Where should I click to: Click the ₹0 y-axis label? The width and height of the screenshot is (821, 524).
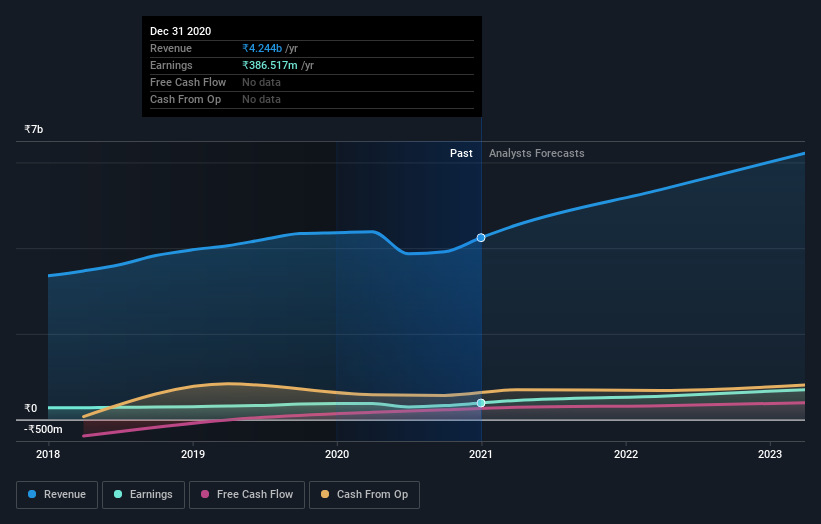click(x=30, y=408)
